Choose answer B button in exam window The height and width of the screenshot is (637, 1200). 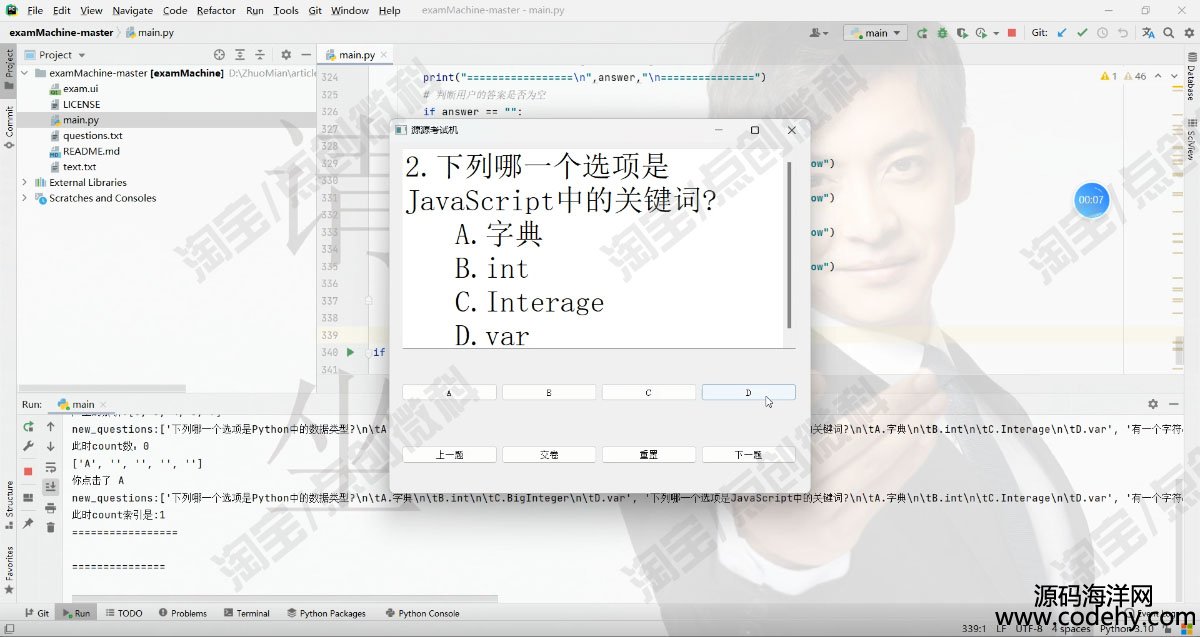pos(549,393)
